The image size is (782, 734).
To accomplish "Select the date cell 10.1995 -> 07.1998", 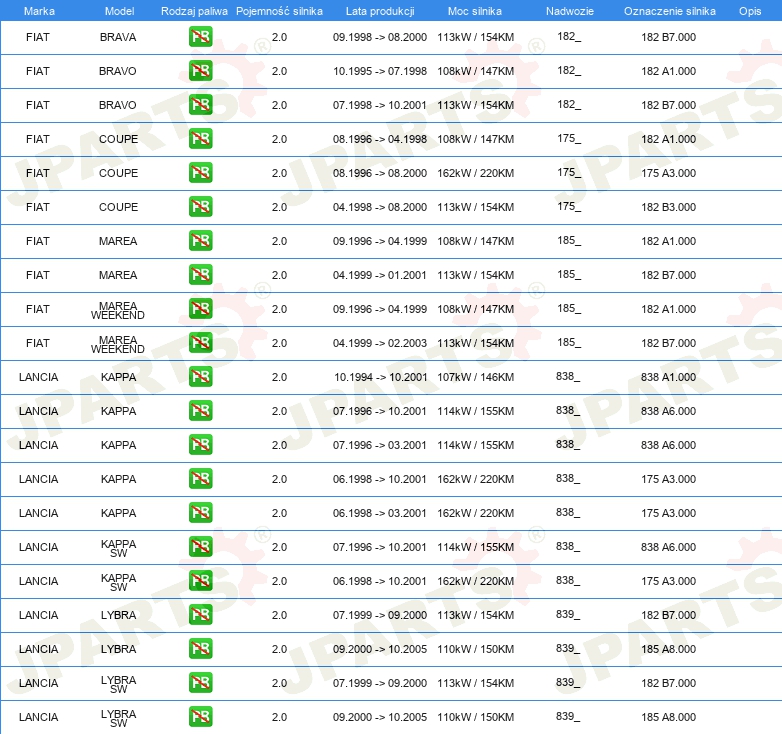I will (x=380, y=71).
